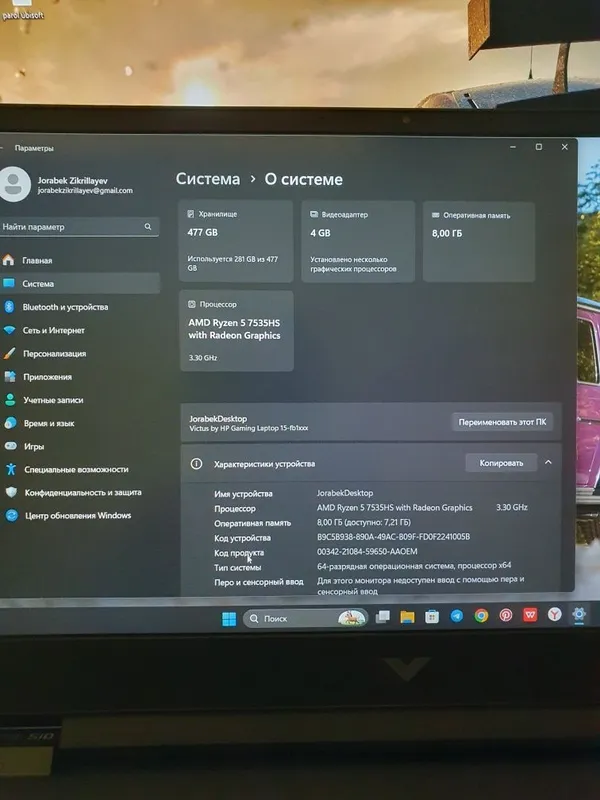This screenshot has width=600, height=800.
Task: Open File Explorer from the taskbar
Action: point(407,617)
